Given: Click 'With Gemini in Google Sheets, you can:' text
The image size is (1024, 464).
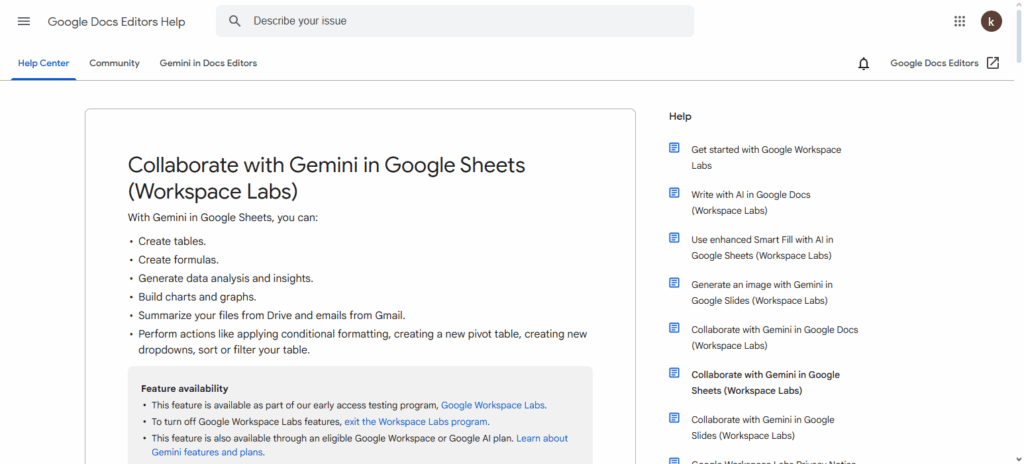Looking at the screenshot, I should pyautogui.click(x=223, y=217).
